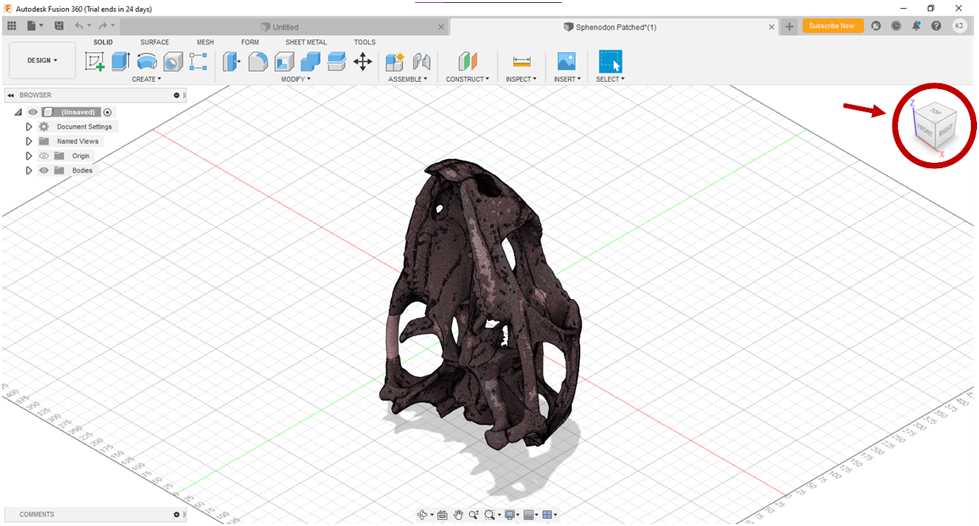Select the Move/Copy tool
The width and height of the screenshot is (979, 526).
coord(363,61)
